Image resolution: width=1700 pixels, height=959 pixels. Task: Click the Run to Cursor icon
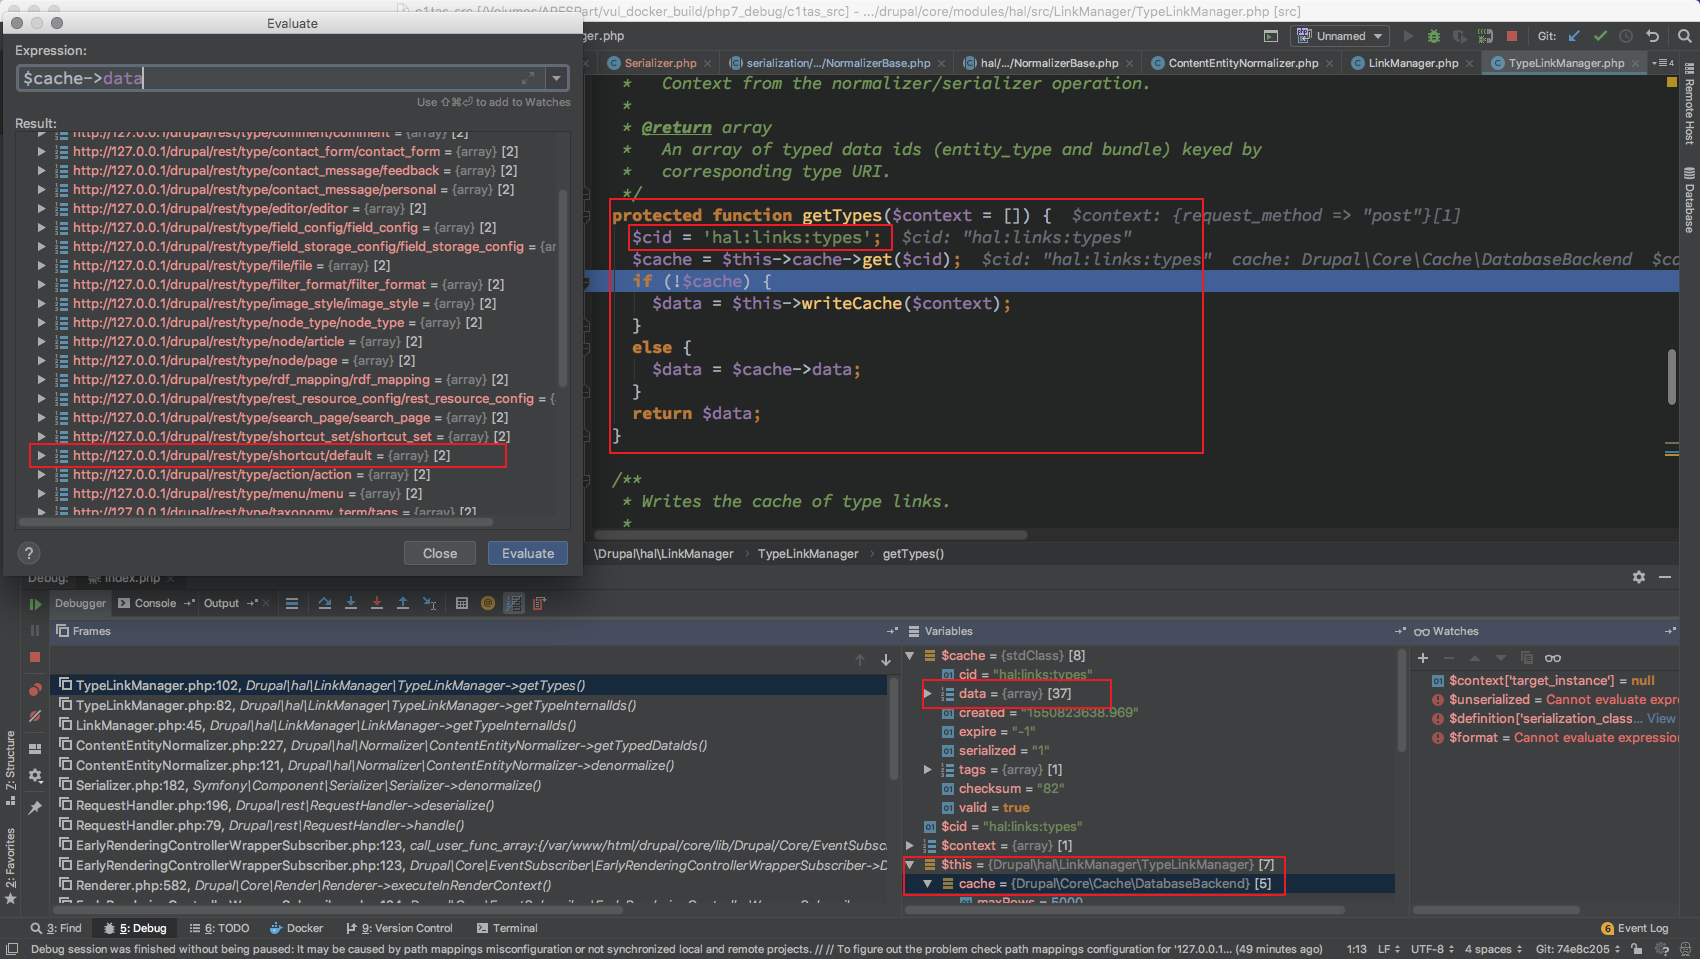[429, 603]
